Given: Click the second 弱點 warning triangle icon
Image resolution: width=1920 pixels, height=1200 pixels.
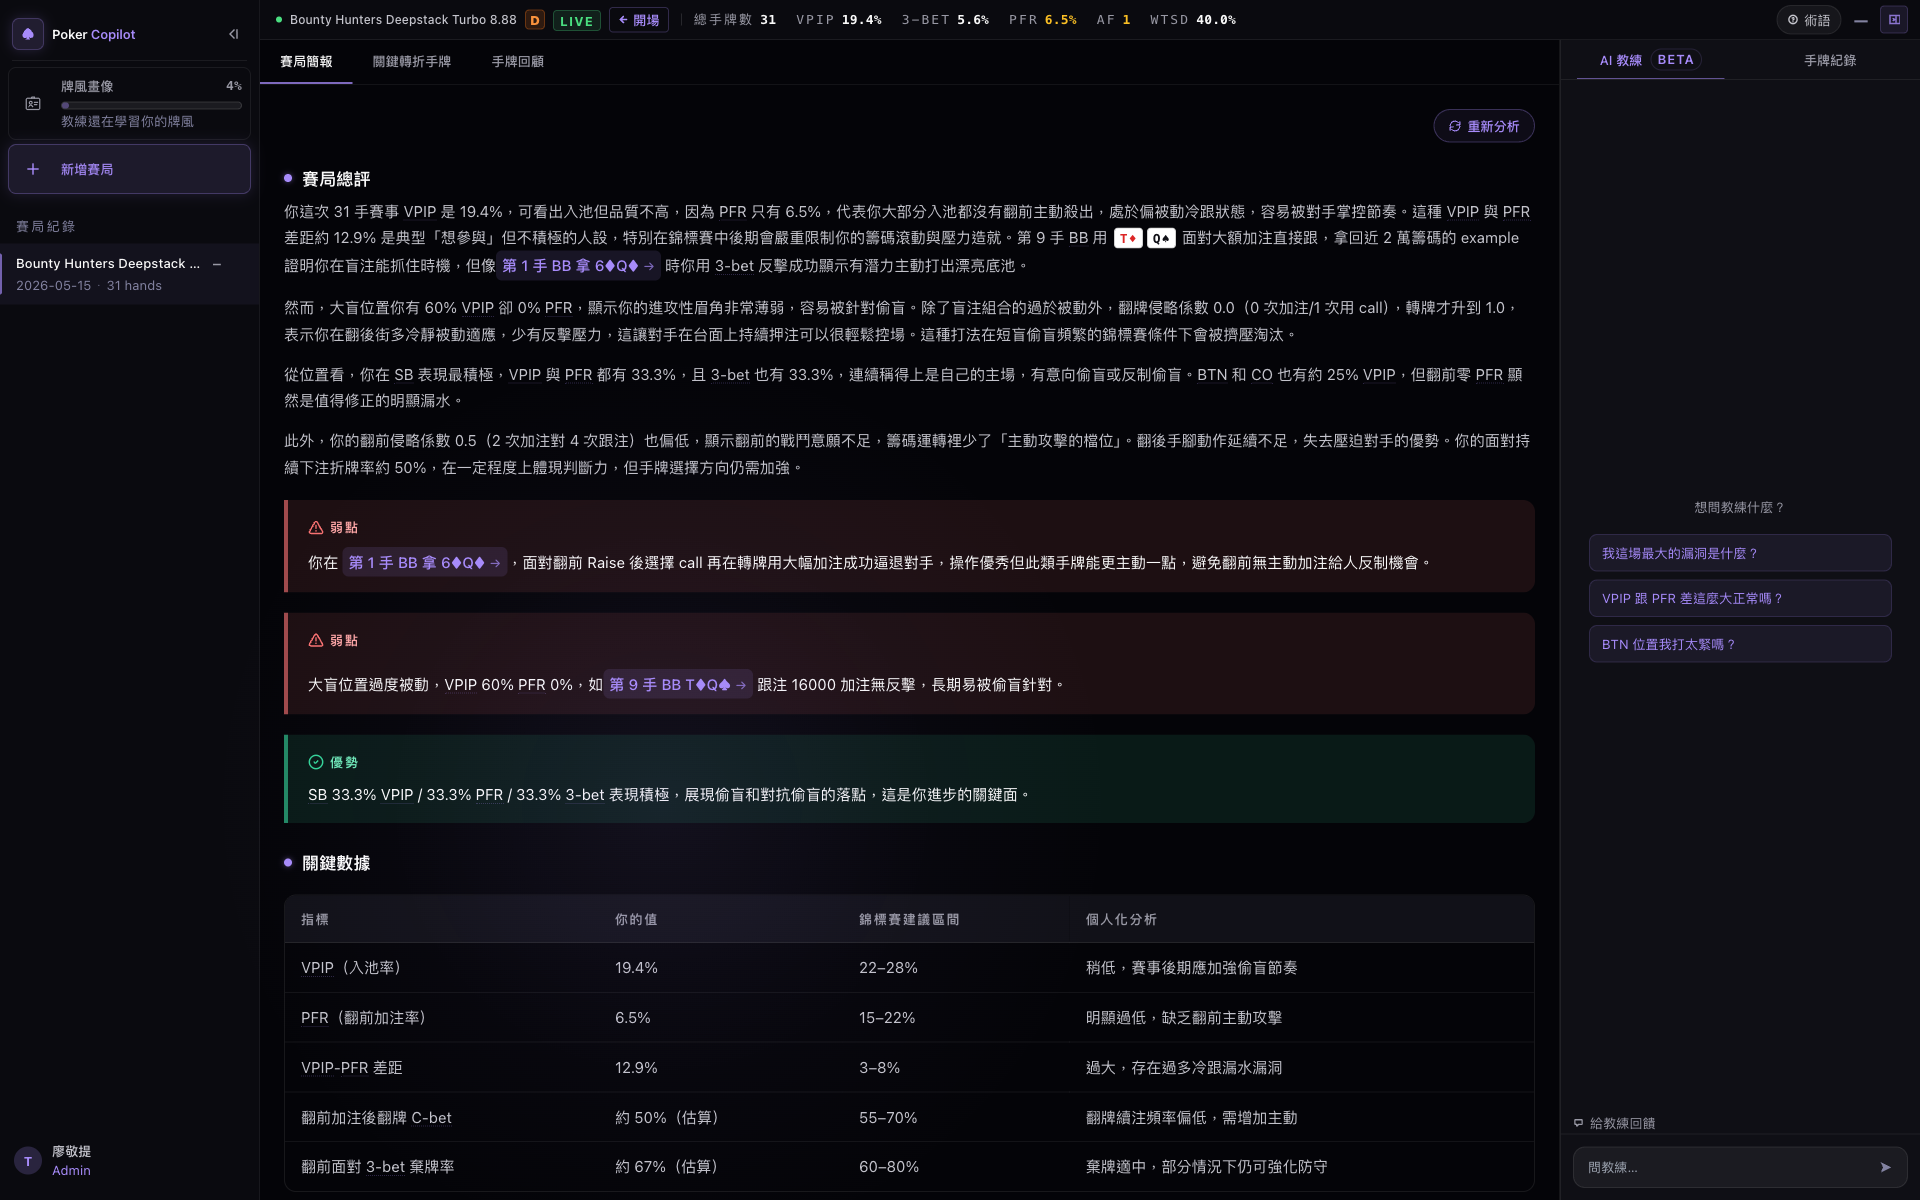Looking at the screenshot, I should tap(316, 640).
